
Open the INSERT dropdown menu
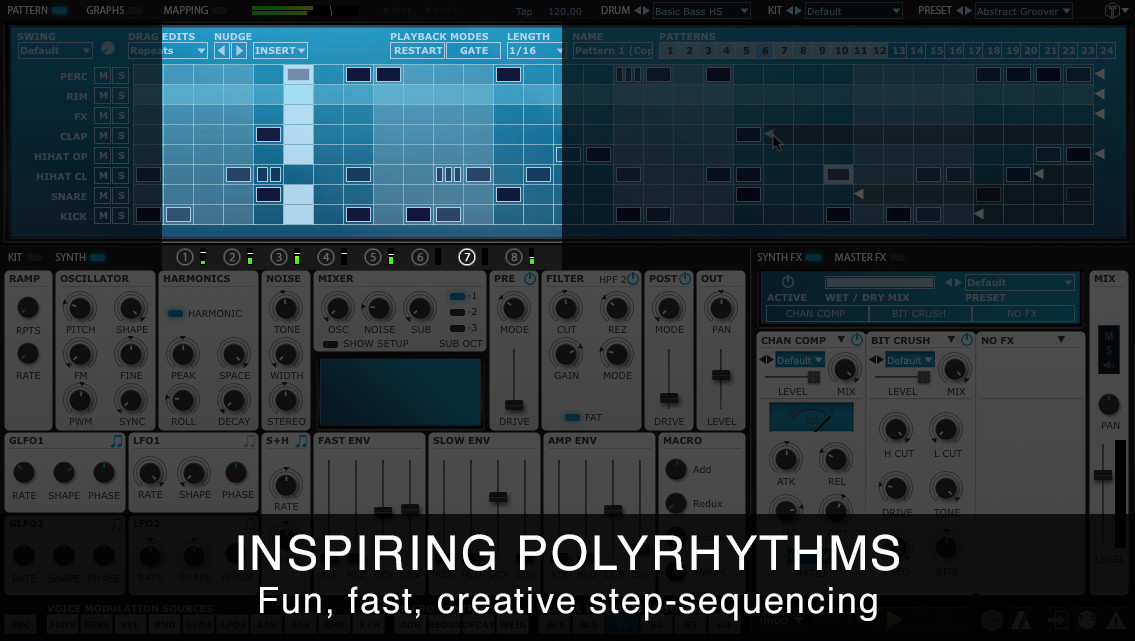click(x=280, y=51)
